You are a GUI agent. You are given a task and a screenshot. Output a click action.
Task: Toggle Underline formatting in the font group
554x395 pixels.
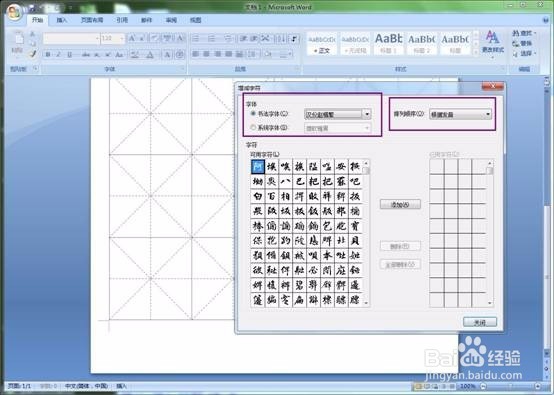coord(70,54)
